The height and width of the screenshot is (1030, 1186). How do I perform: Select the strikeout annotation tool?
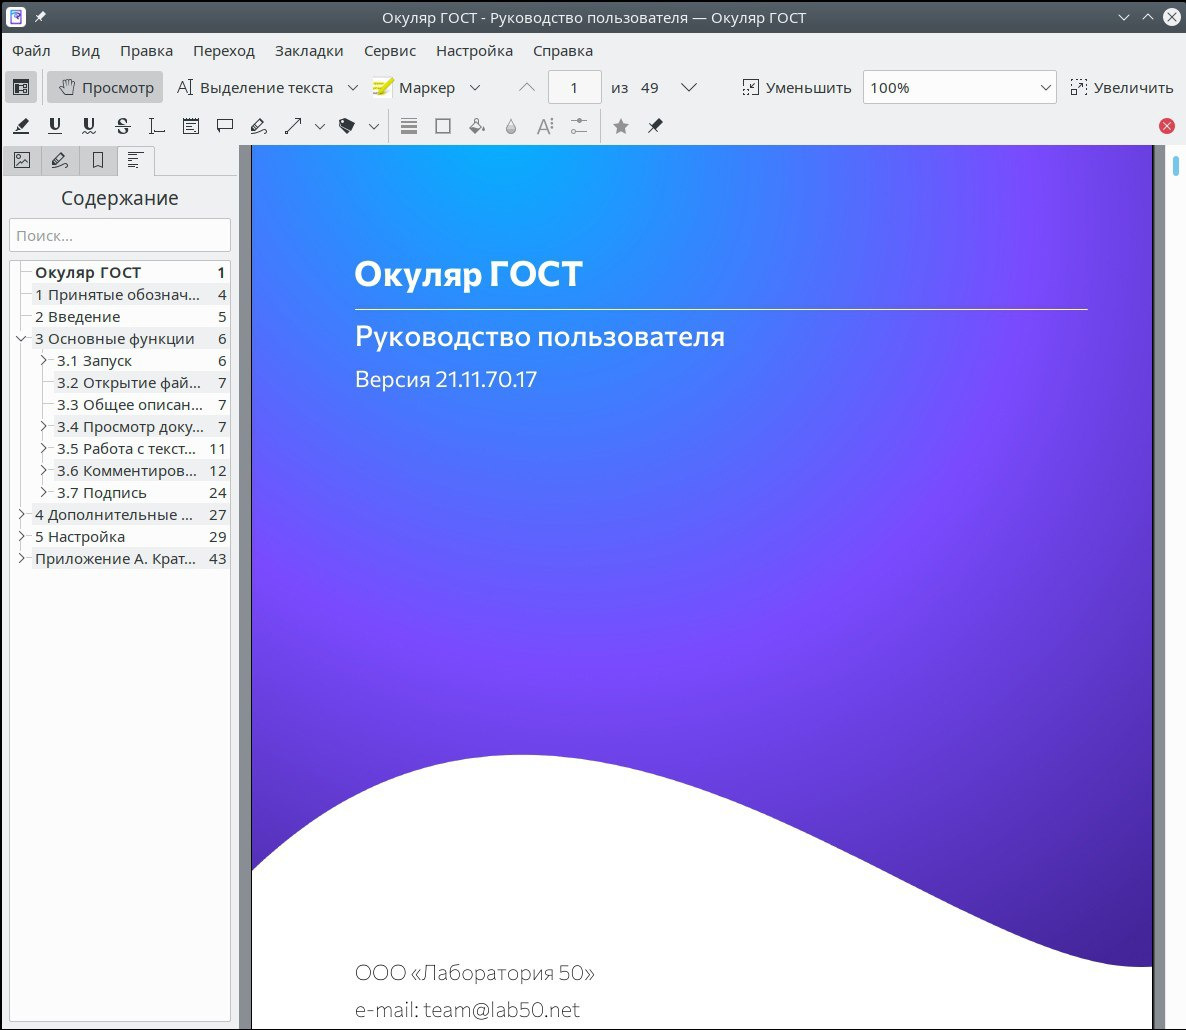123,126
